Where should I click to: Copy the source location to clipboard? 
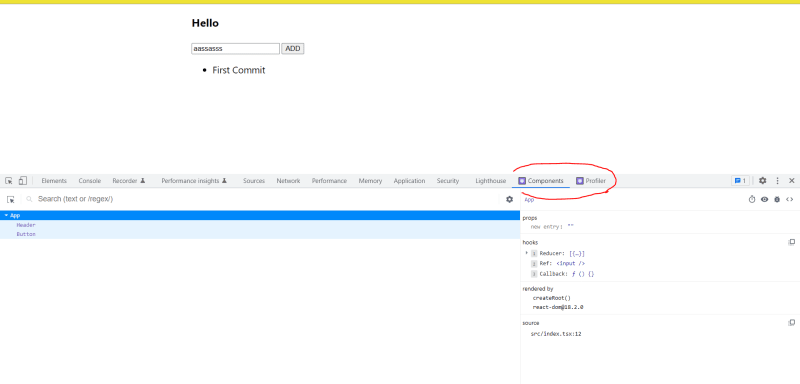tap(791, 323)
